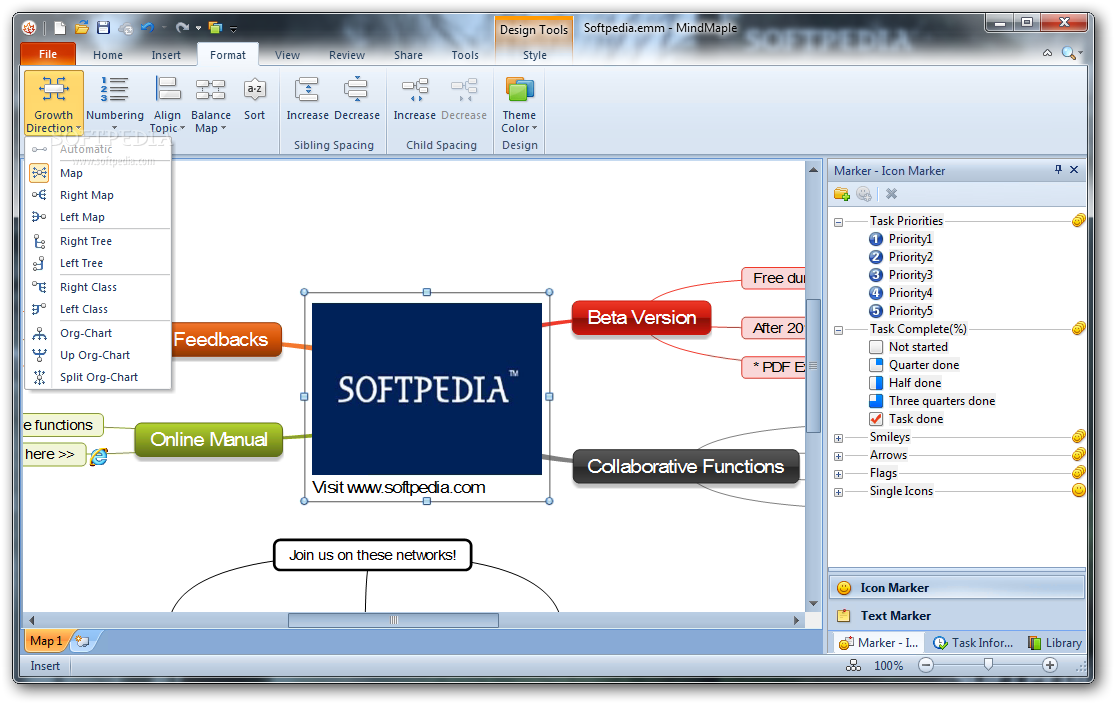Switch to the Review ribbon tab
Viewport: 1115px width, 704px height.
346,55
